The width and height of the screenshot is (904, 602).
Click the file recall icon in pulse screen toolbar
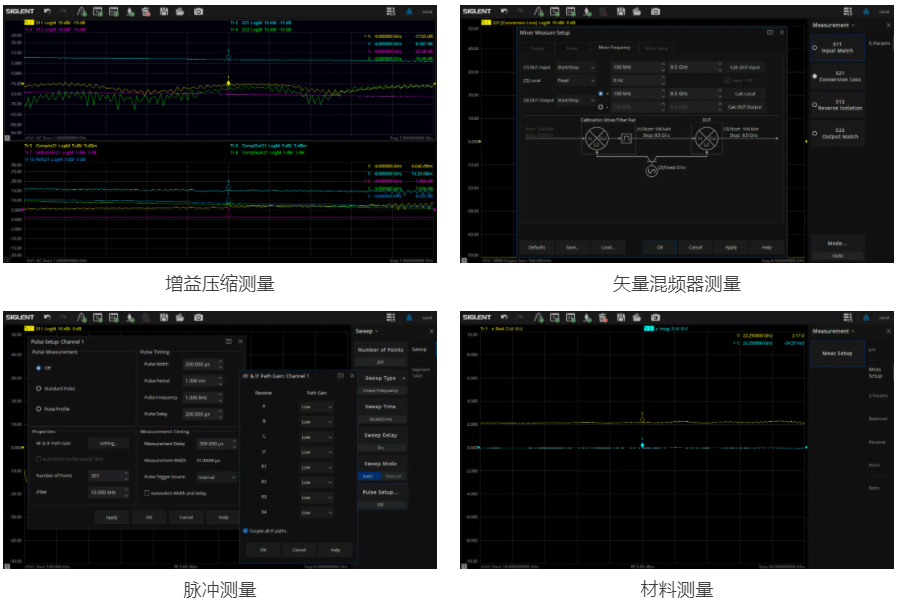180,317
